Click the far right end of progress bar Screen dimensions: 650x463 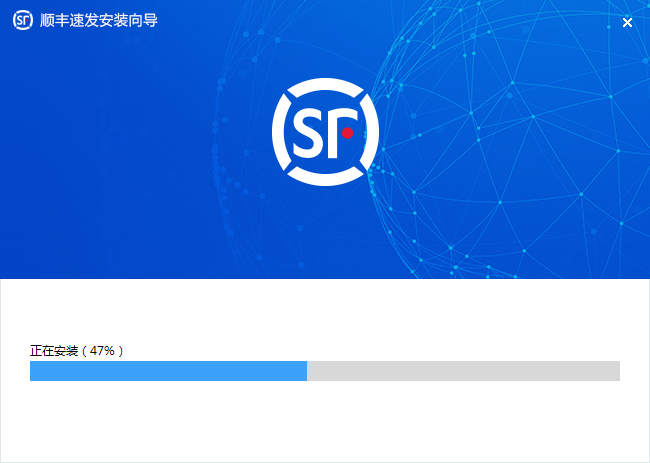point(617,371)
